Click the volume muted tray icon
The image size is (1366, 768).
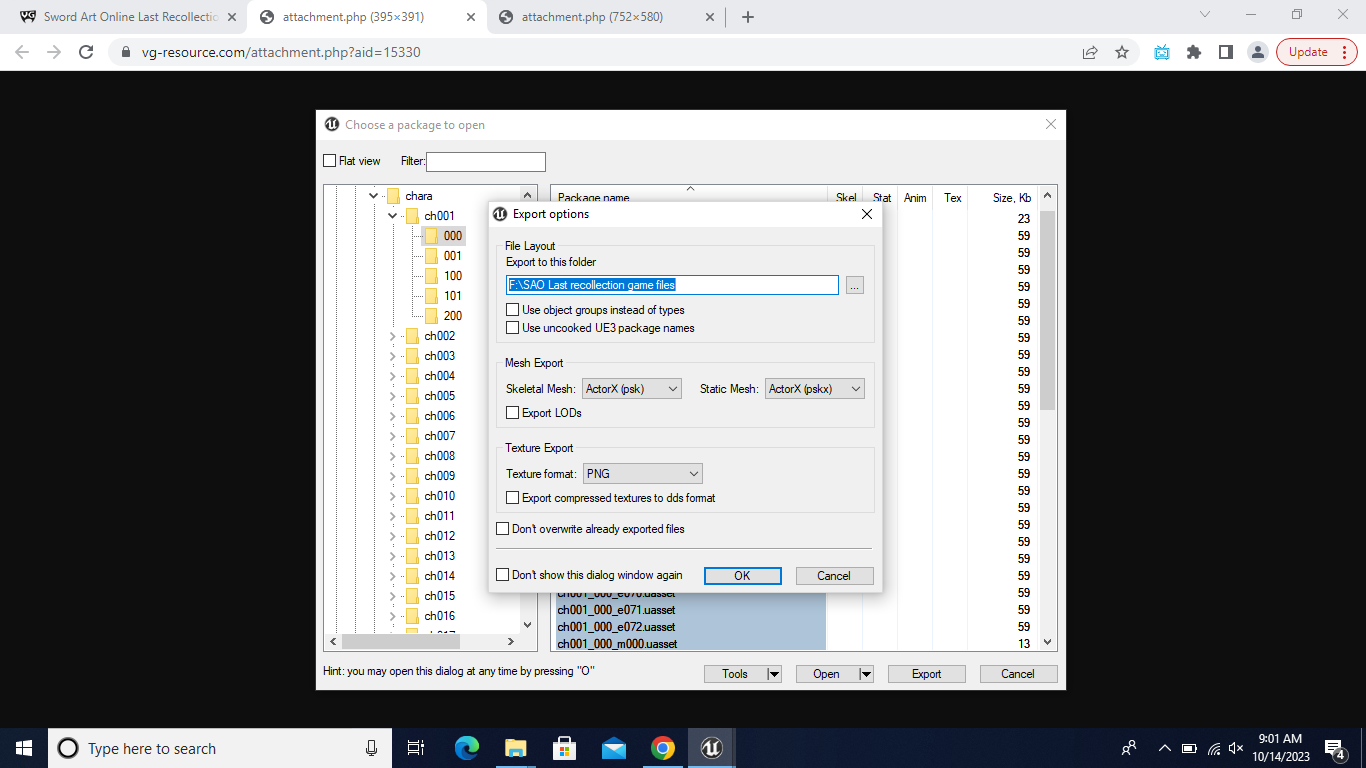(1236, 748)
